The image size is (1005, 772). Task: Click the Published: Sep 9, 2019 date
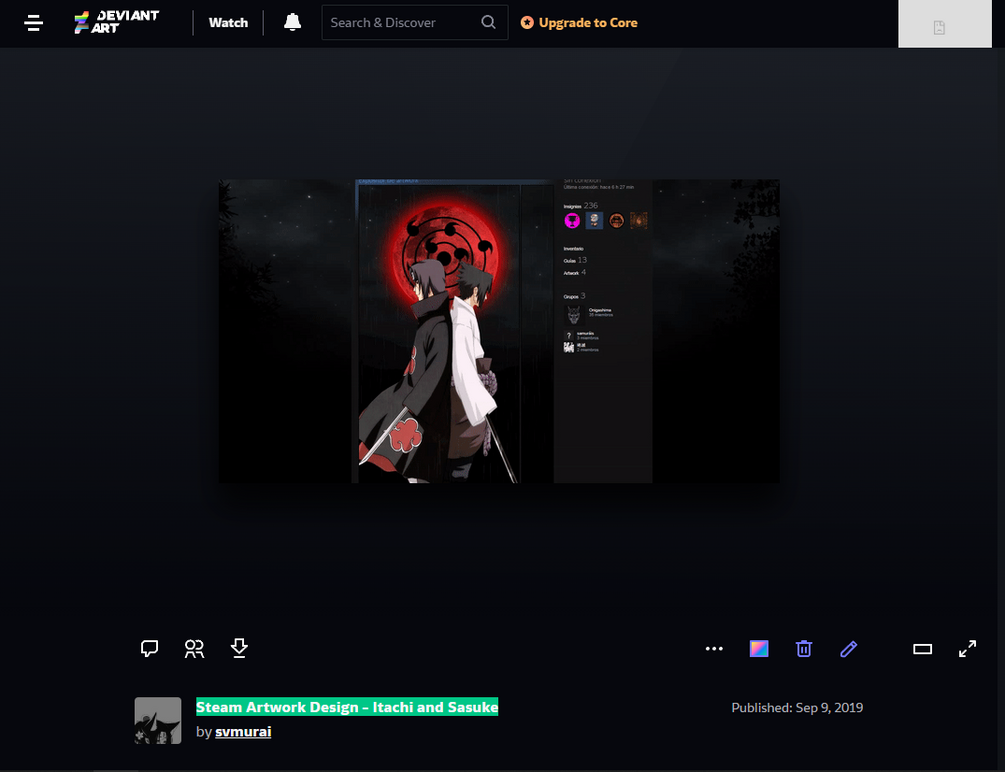(797, 708)
